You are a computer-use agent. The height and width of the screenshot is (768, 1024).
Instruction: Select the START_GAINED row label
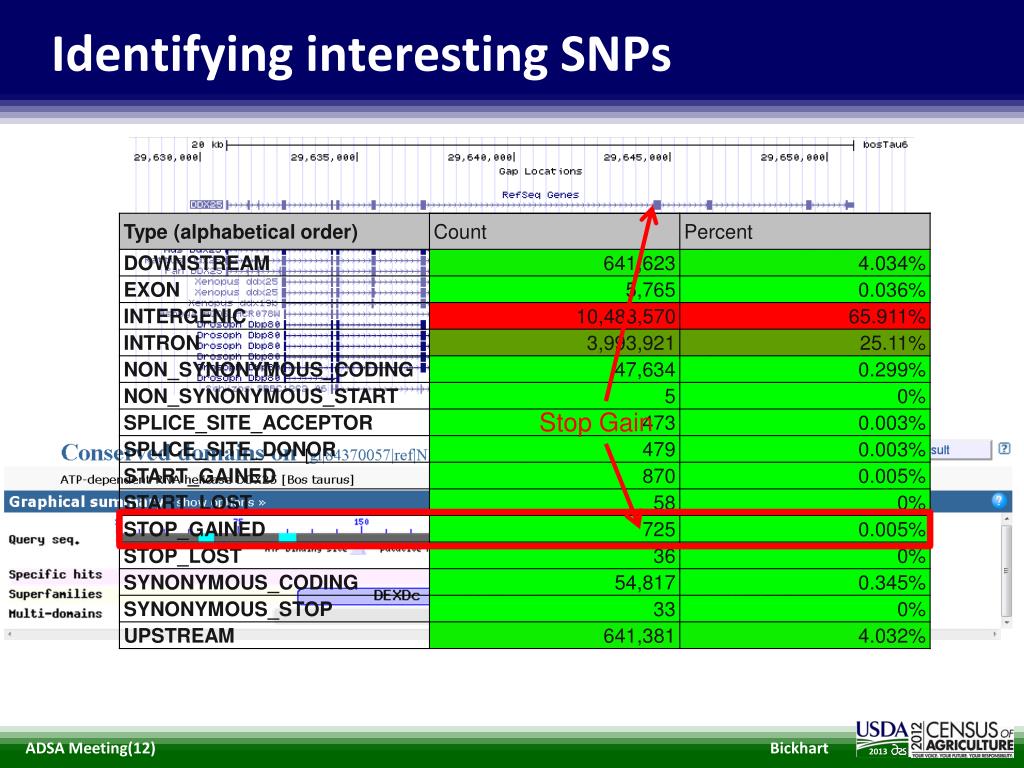click(200, 476)
